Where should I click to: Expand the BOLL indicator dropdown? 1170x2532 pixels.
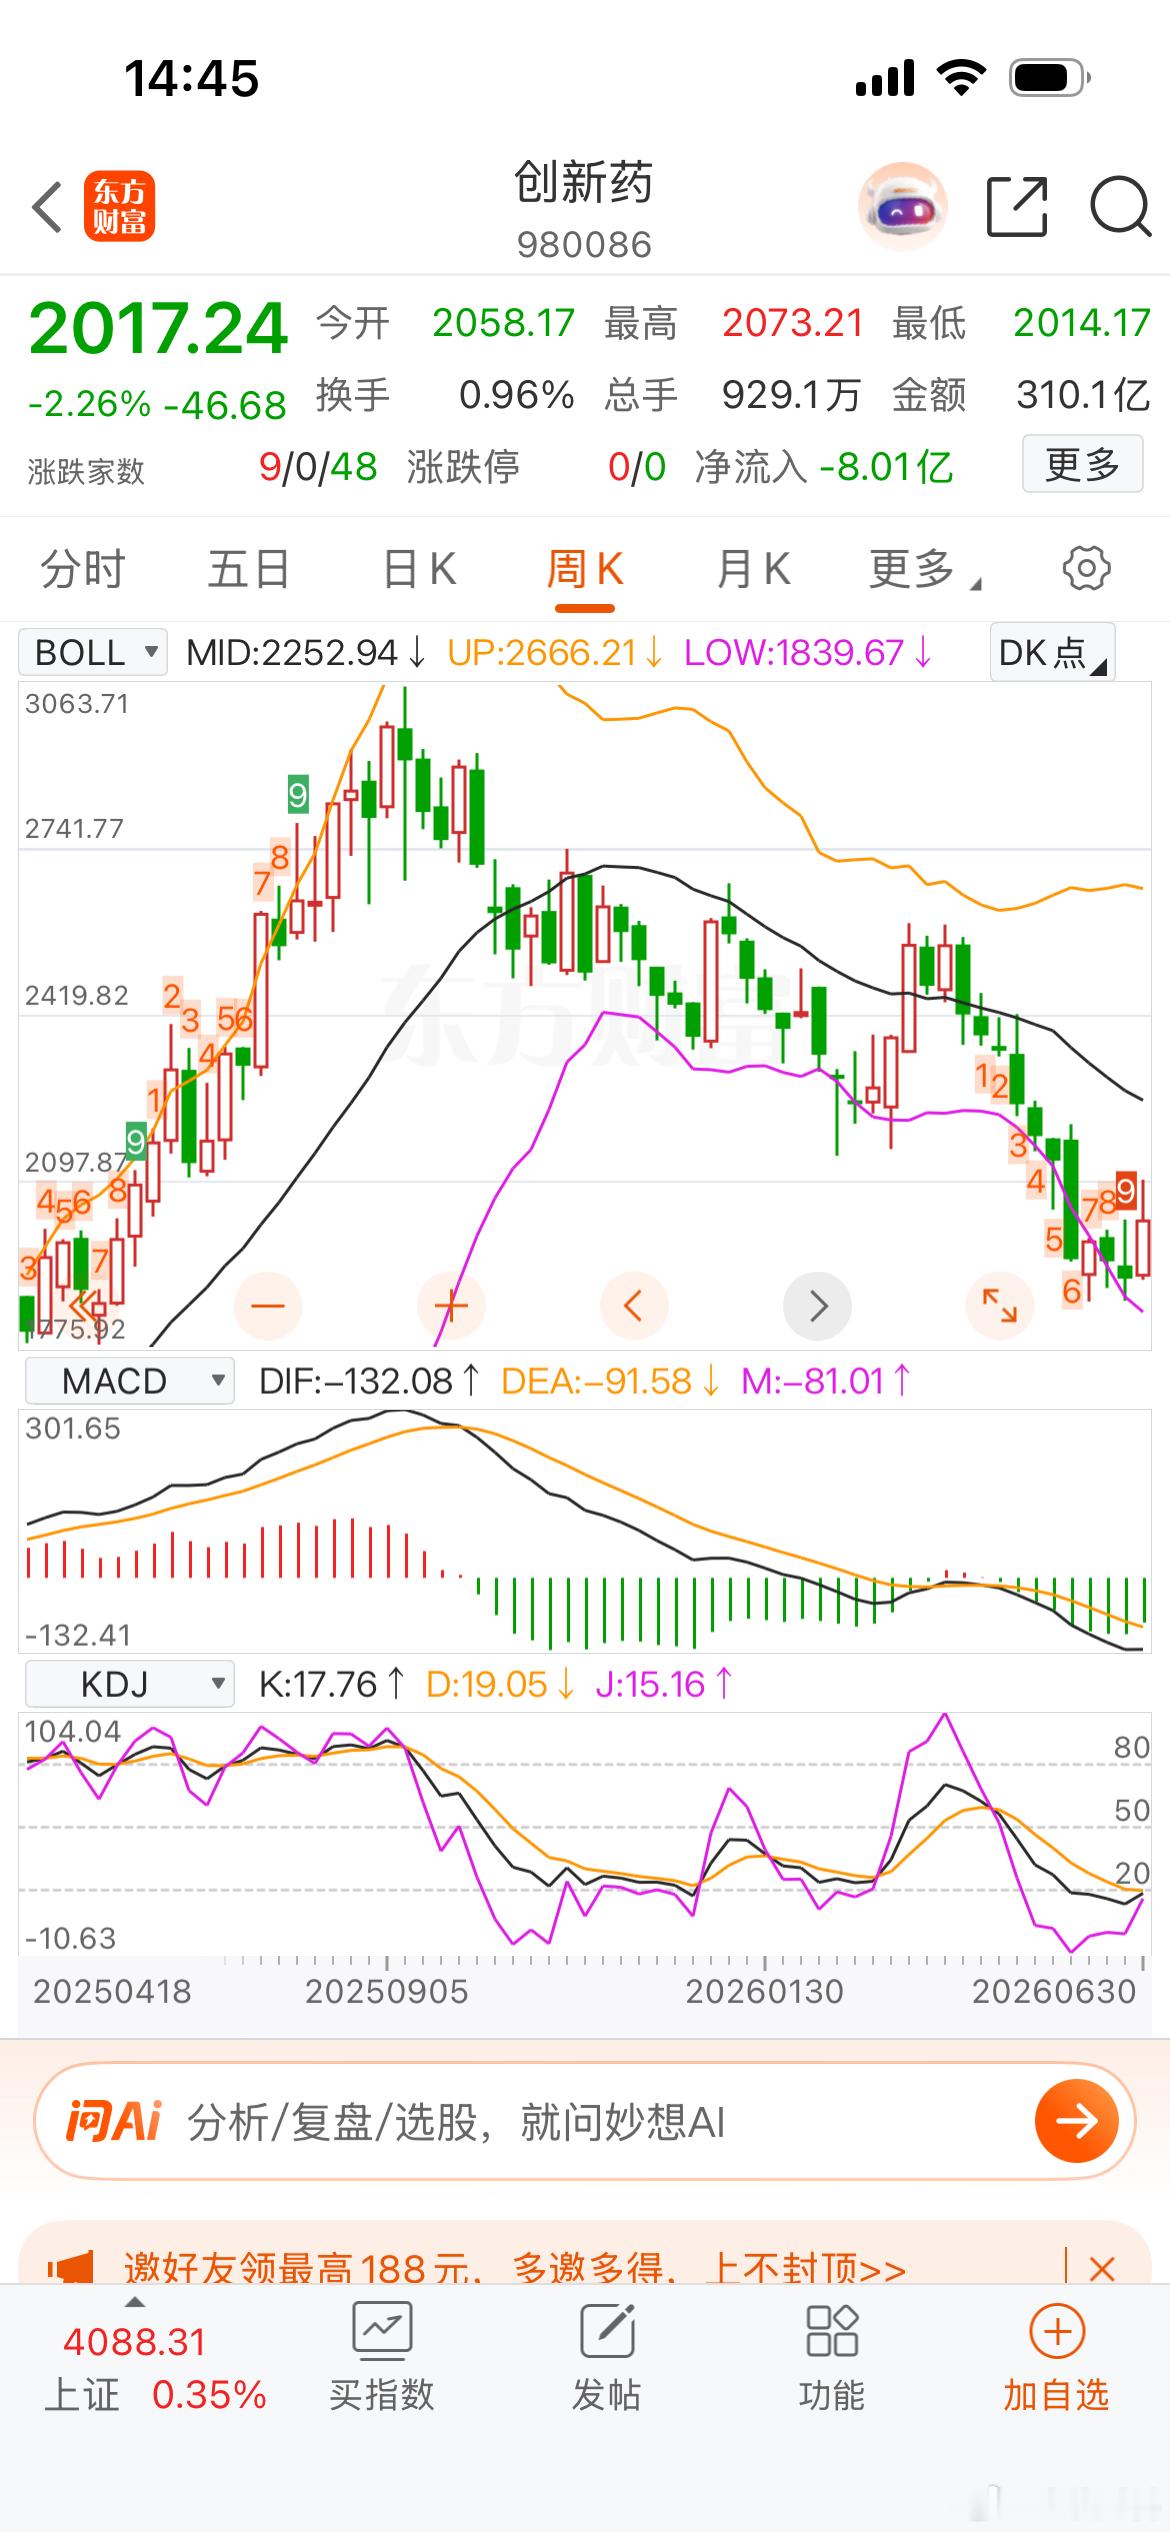click(x=93, y=653)
